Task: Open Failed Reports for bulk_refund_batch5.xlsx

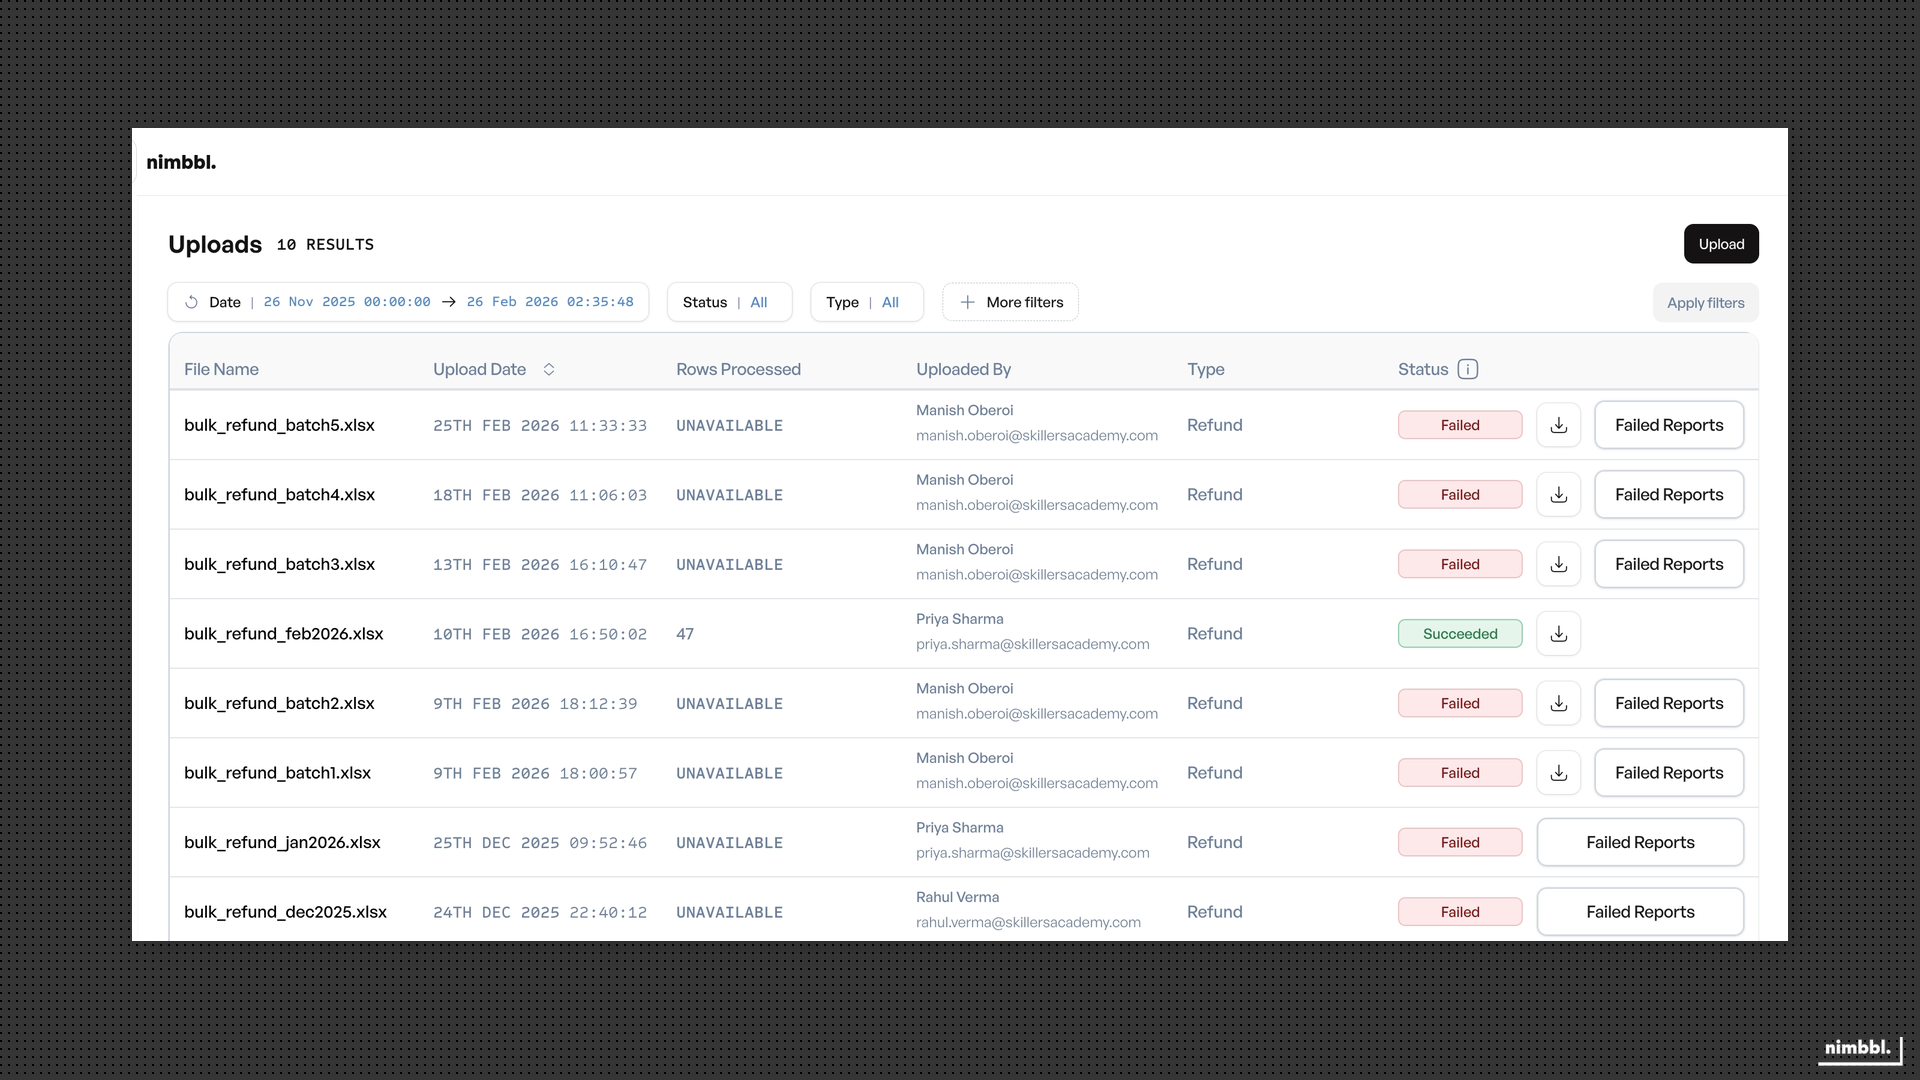Action: (1668, 425)
